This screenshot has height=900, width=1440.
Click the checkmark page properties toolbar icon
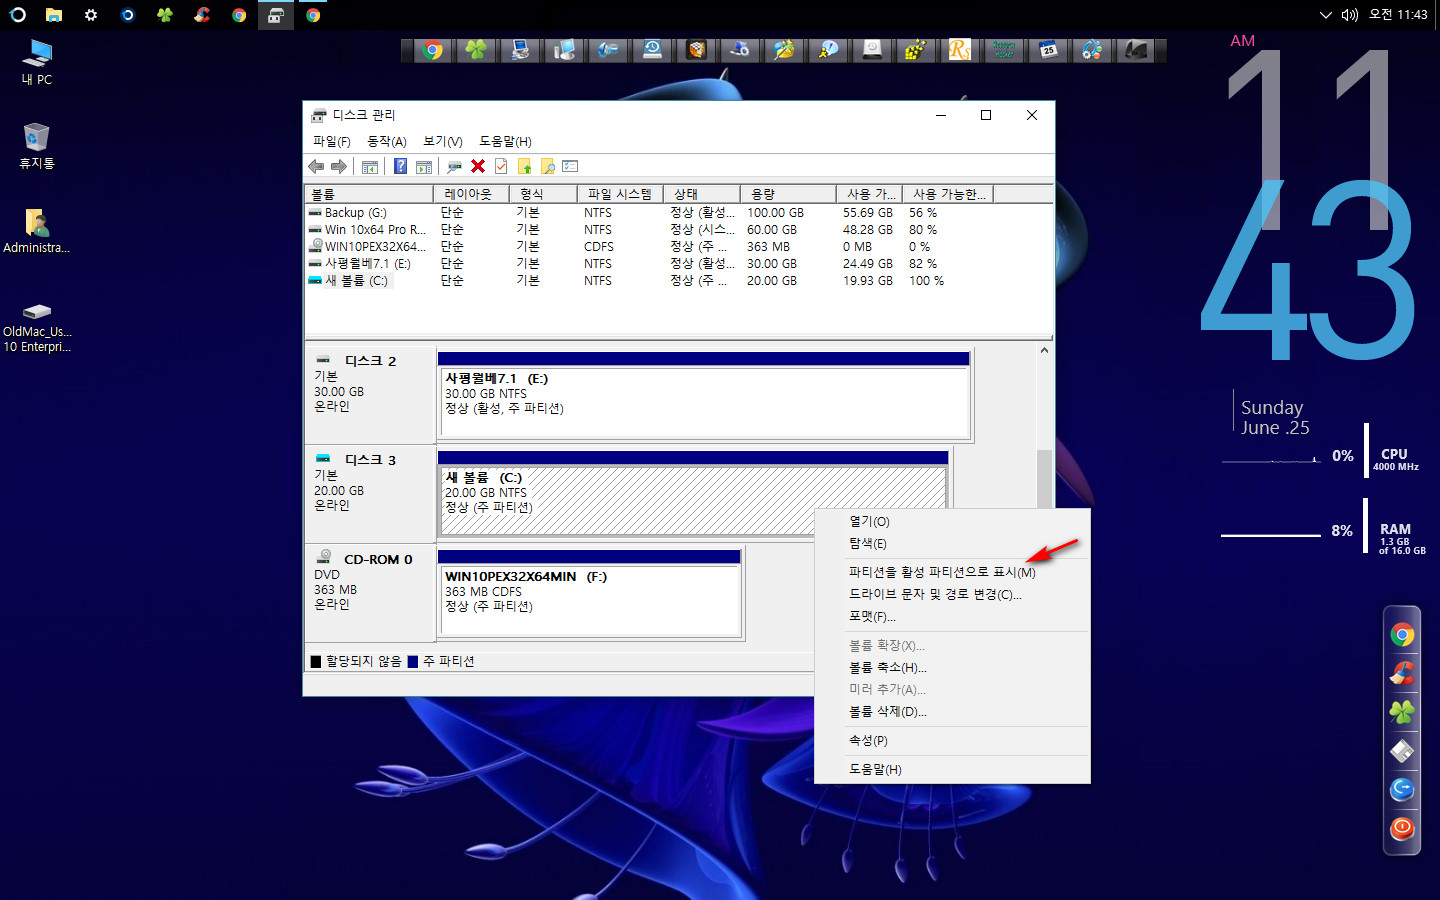point(501,166)
